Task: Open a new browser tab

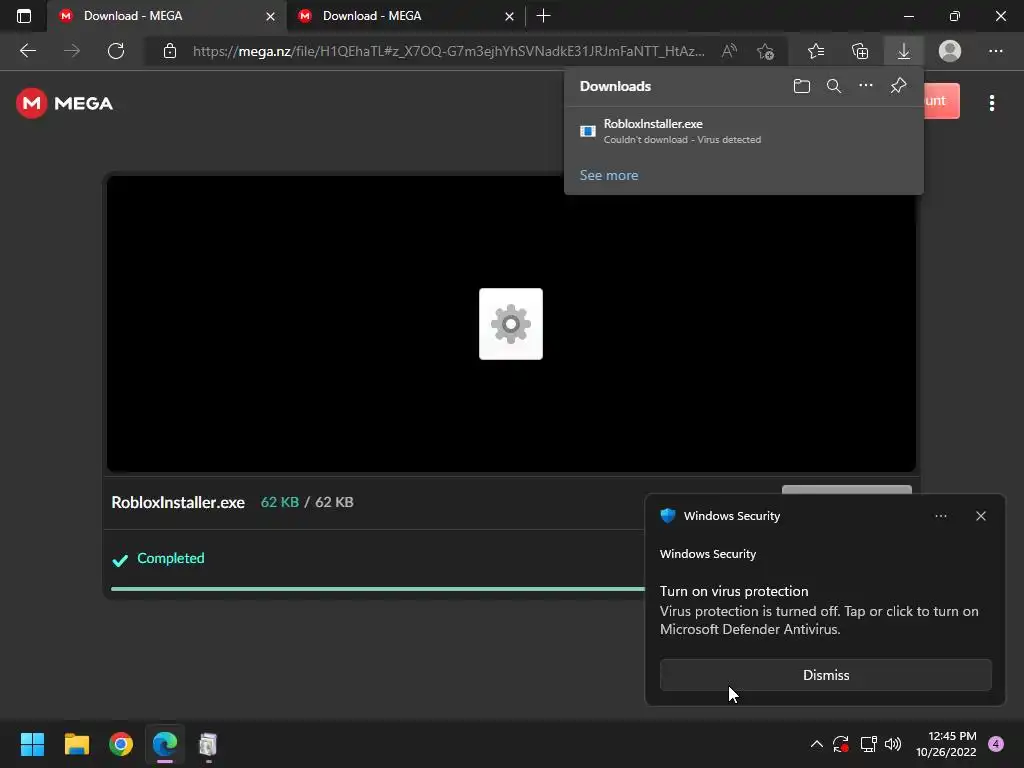Action: (543, 16)
